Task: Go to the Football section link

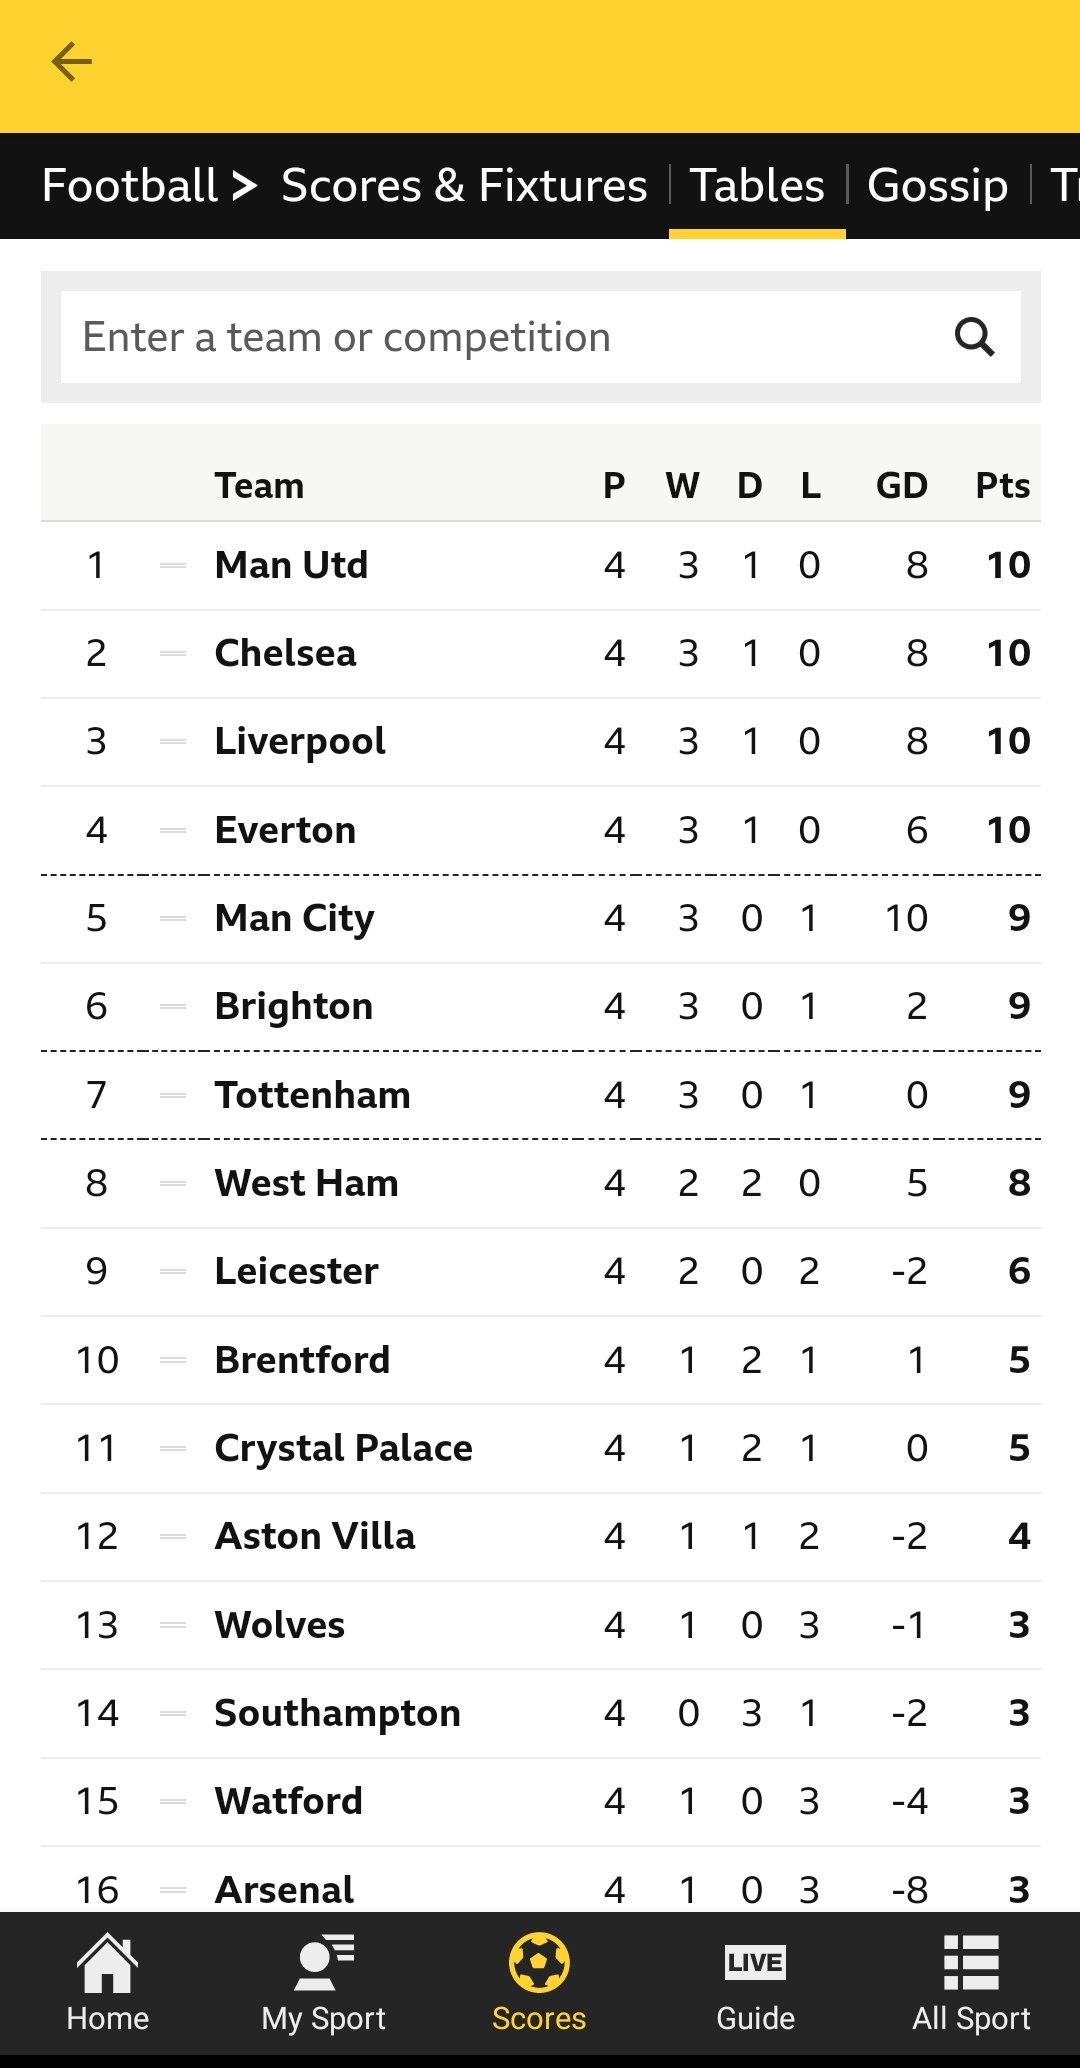Action: point(130,186)
